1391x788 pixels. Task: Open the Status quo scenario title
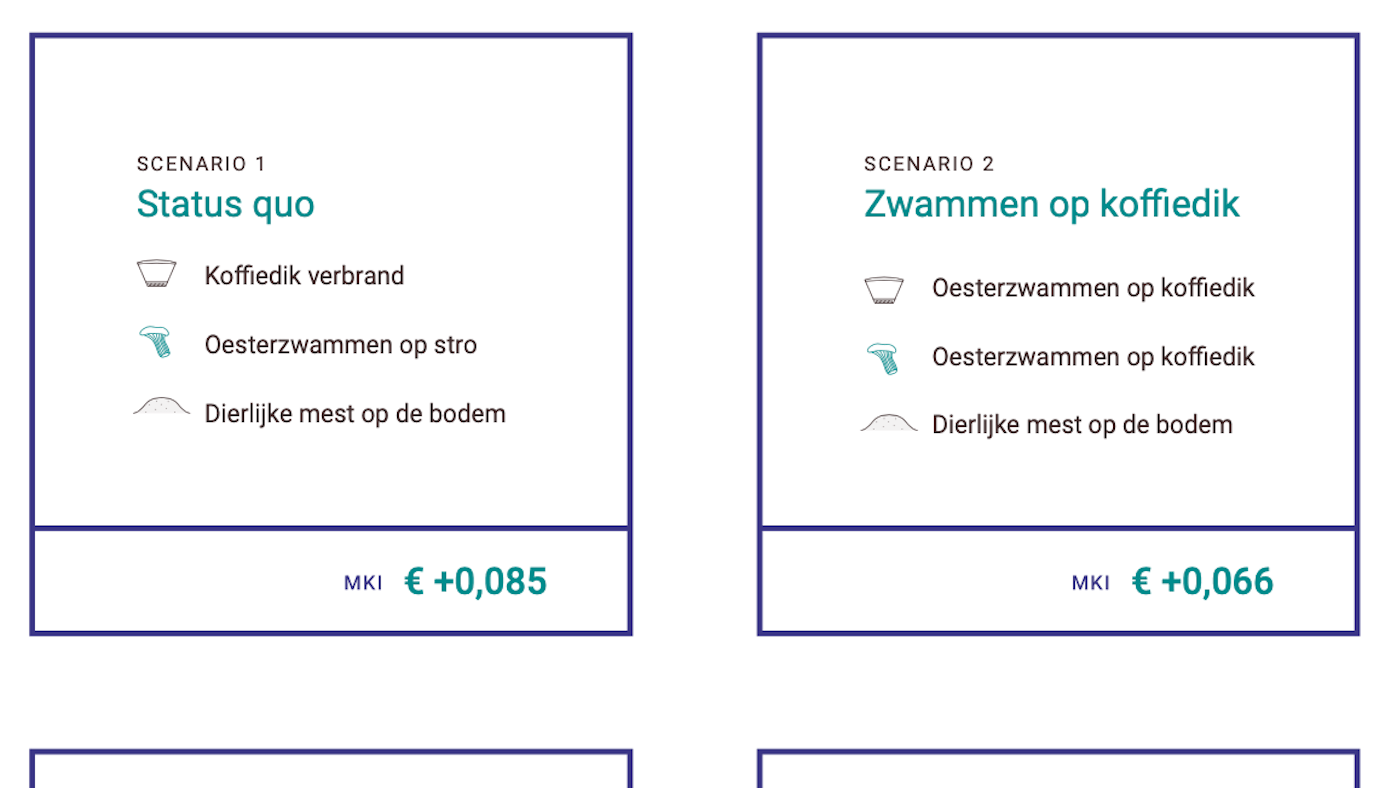pyautogui.click(x=225, y=204)
